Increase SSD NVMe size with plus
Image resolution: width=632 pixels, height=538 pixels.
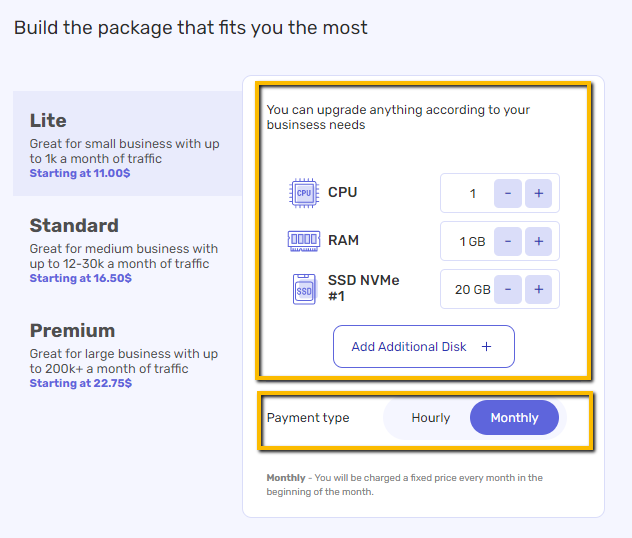[x=538, y=289]
